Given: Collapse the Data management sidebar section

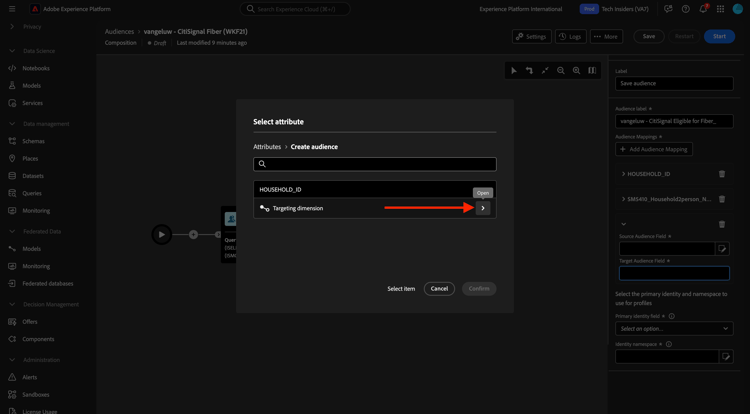Looking at the screenshot, I should pos(12,124).
